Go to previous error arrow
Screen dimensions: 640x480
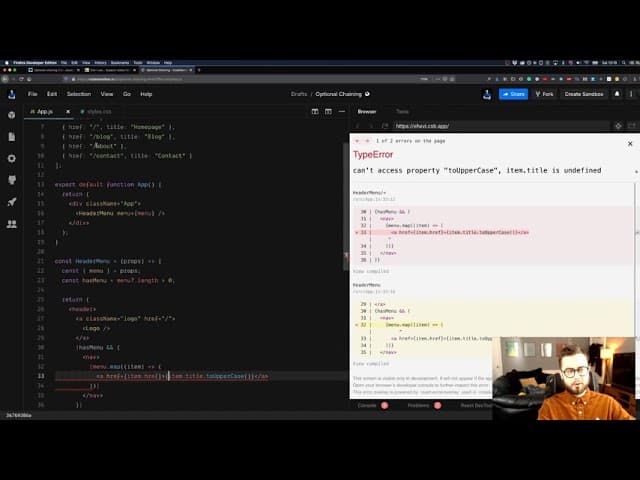click(357, 142)
